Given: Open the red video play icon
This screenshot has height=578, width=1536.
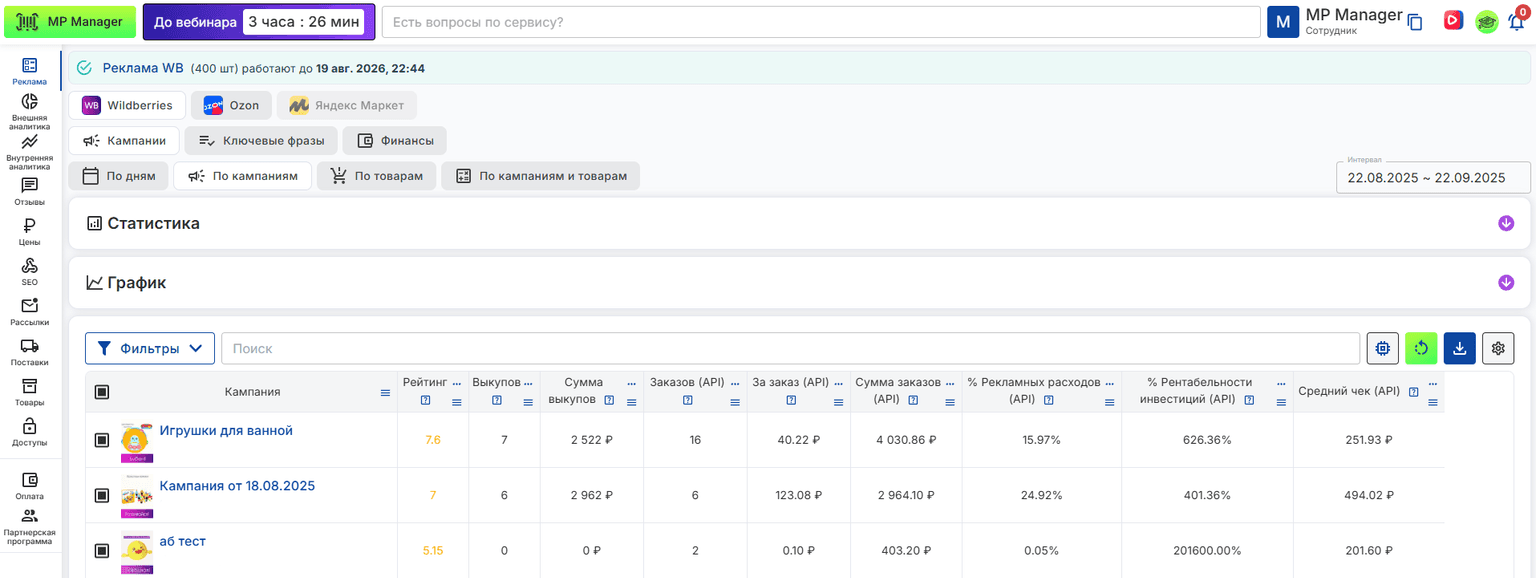Looking at the screenshot, I should [1454, 20].
